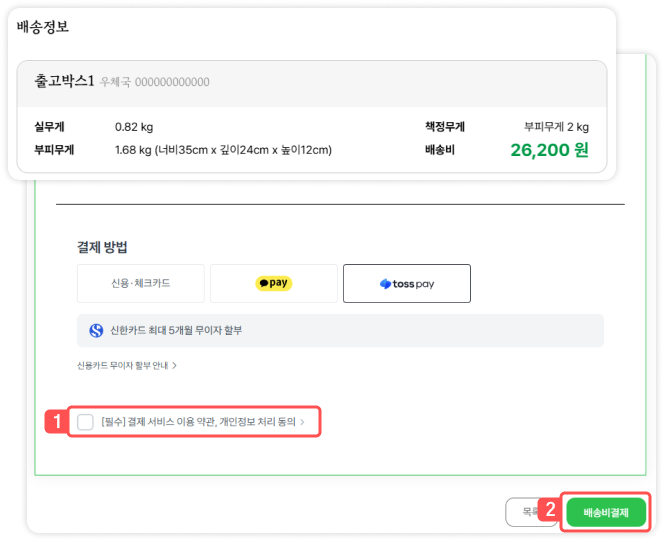
Task: Select 신용·체크카드 payment method
Action: [141, 283]
